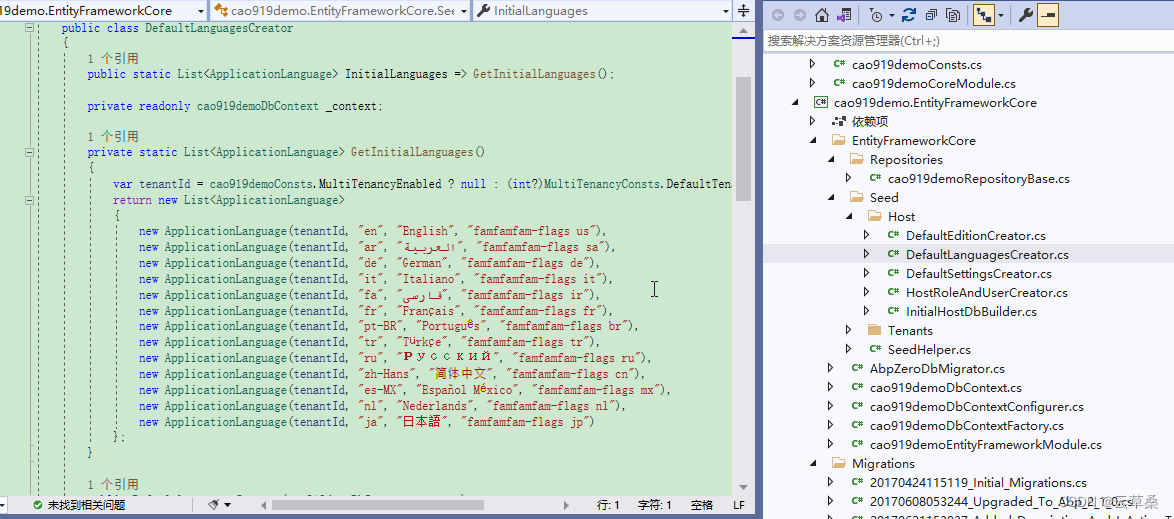Click the editor split window handle icon
This screenshot has height=519, width=1174.
pyautogui.click(x=743, y=10)
